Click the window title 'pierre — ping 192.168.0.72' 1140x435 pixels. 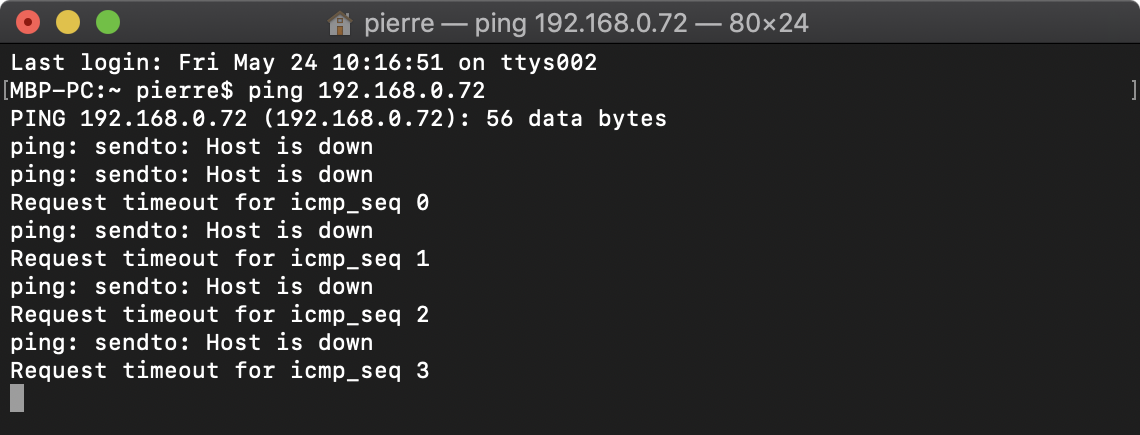[x=526, y=23]
